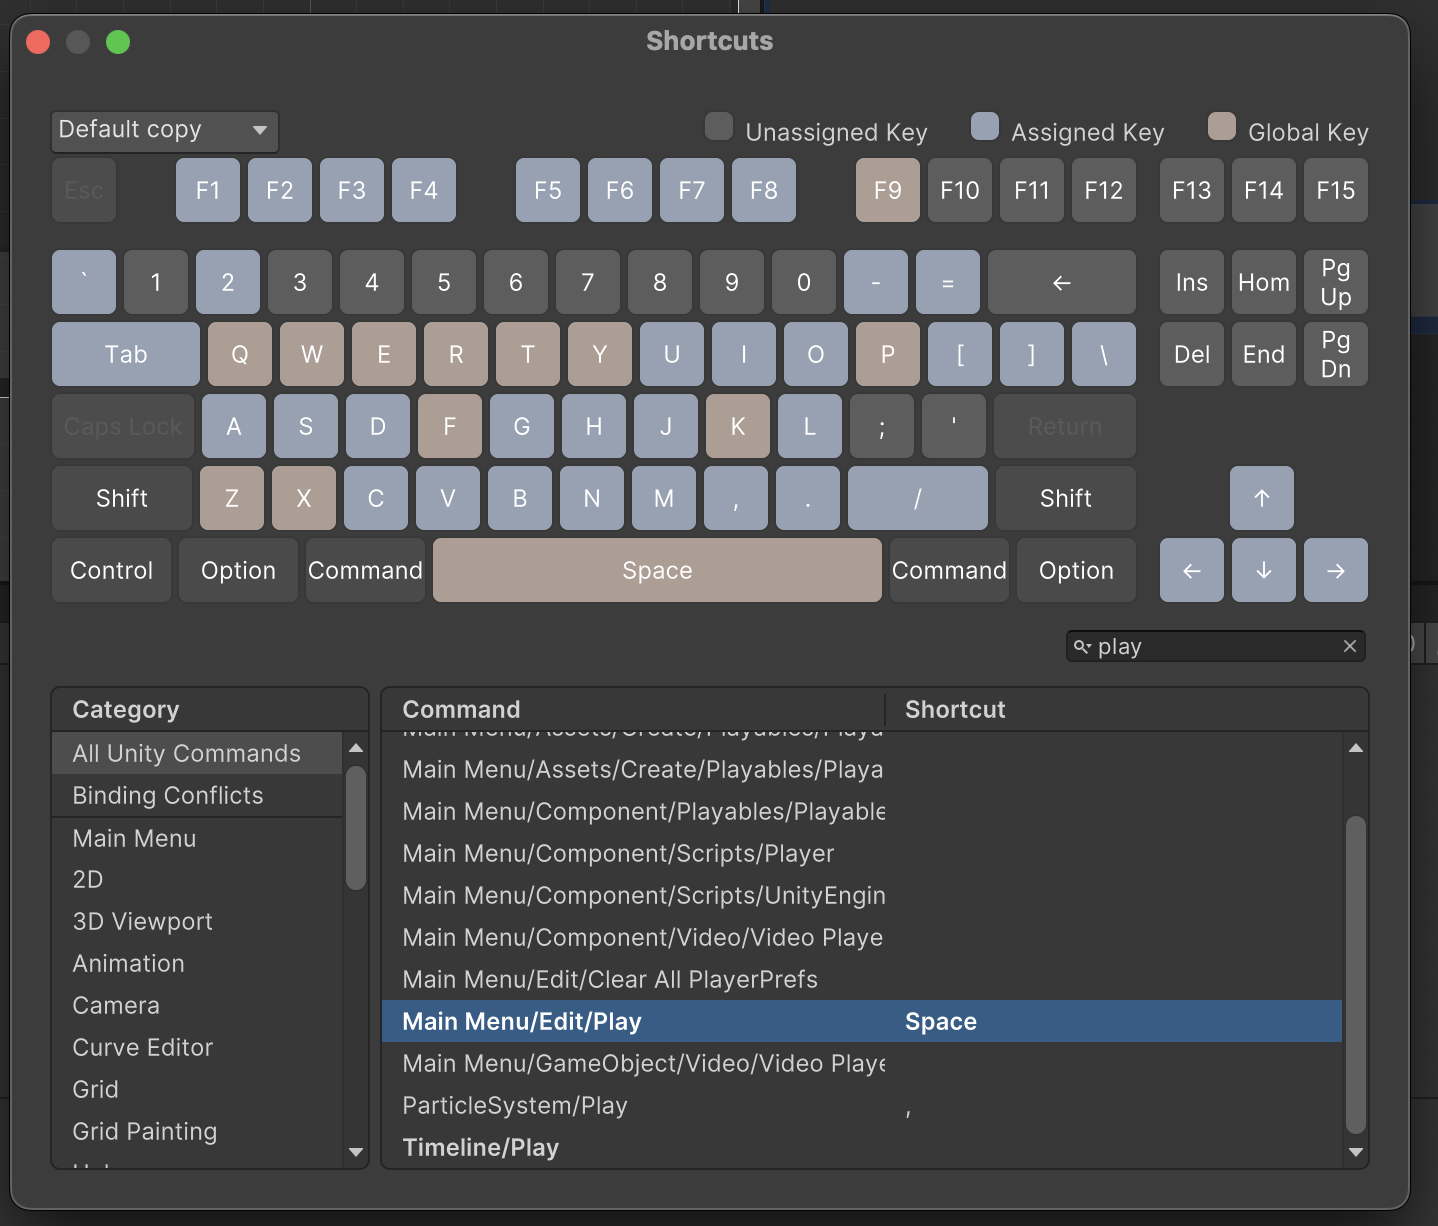Clear the play search text
Viewport: 1438px width, 1226px height.
[x=1350, y=646]
